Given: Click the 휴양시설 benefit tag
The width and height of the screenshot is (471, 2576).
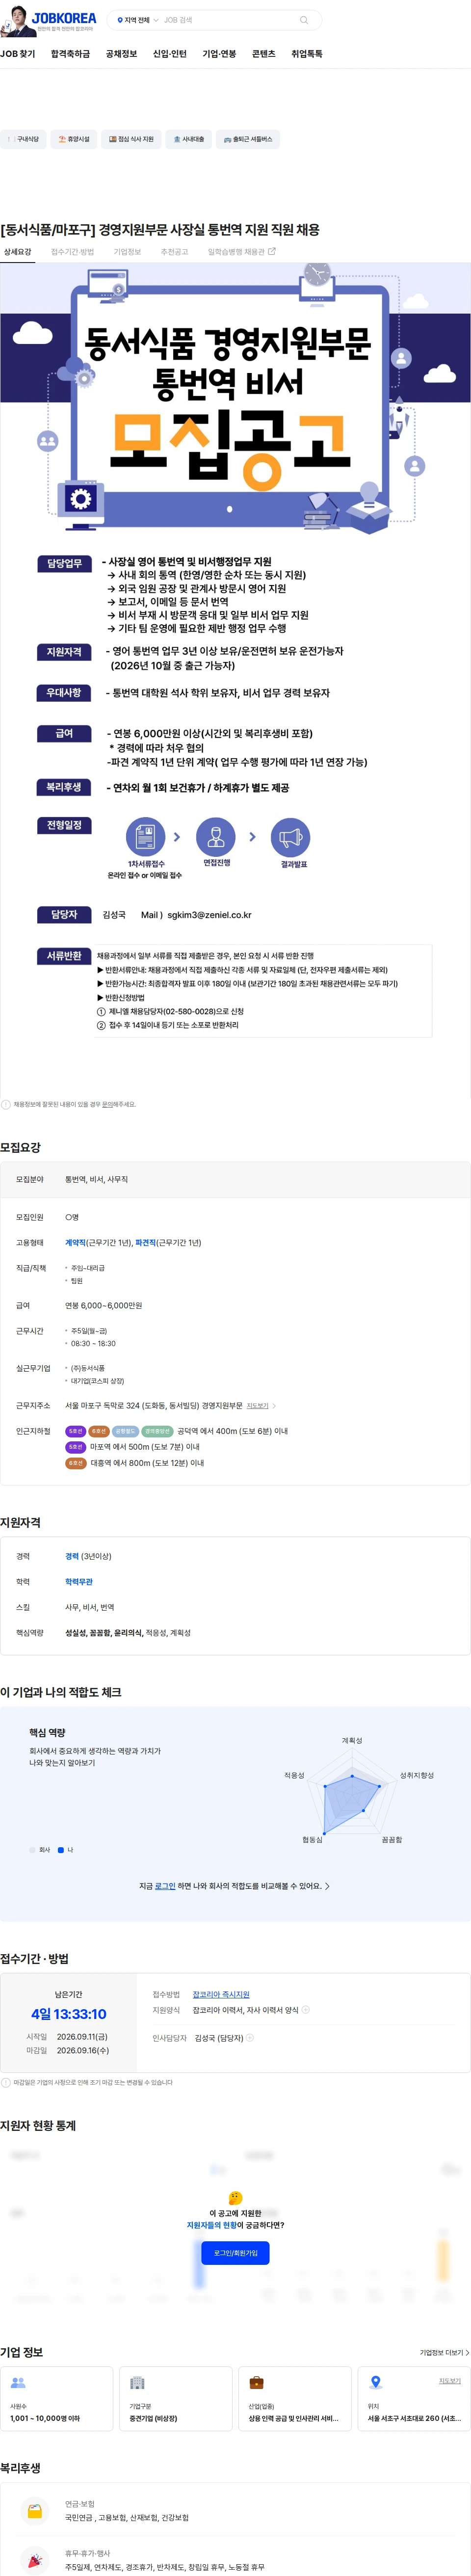Looking at the screenshot, I should pos(73,139).
